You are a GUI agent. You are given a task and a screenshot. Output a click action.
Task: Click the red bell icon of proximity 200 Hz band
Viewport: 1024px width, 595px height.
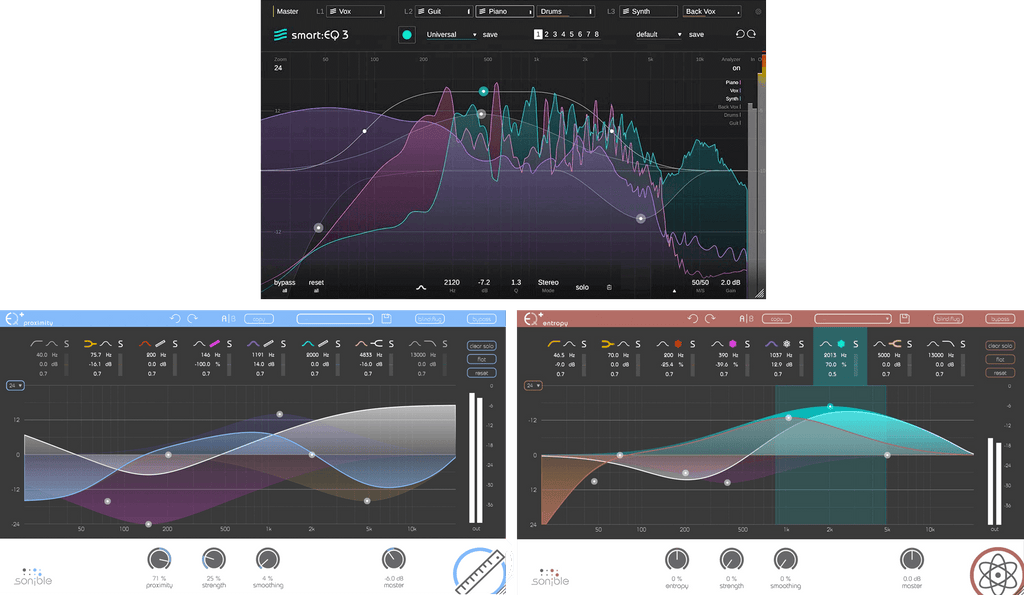pos(144,344)
